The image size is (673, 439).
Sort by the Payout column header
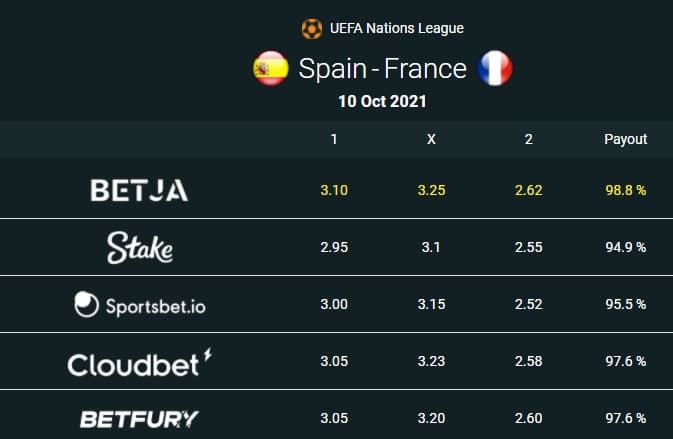point(625,139)
